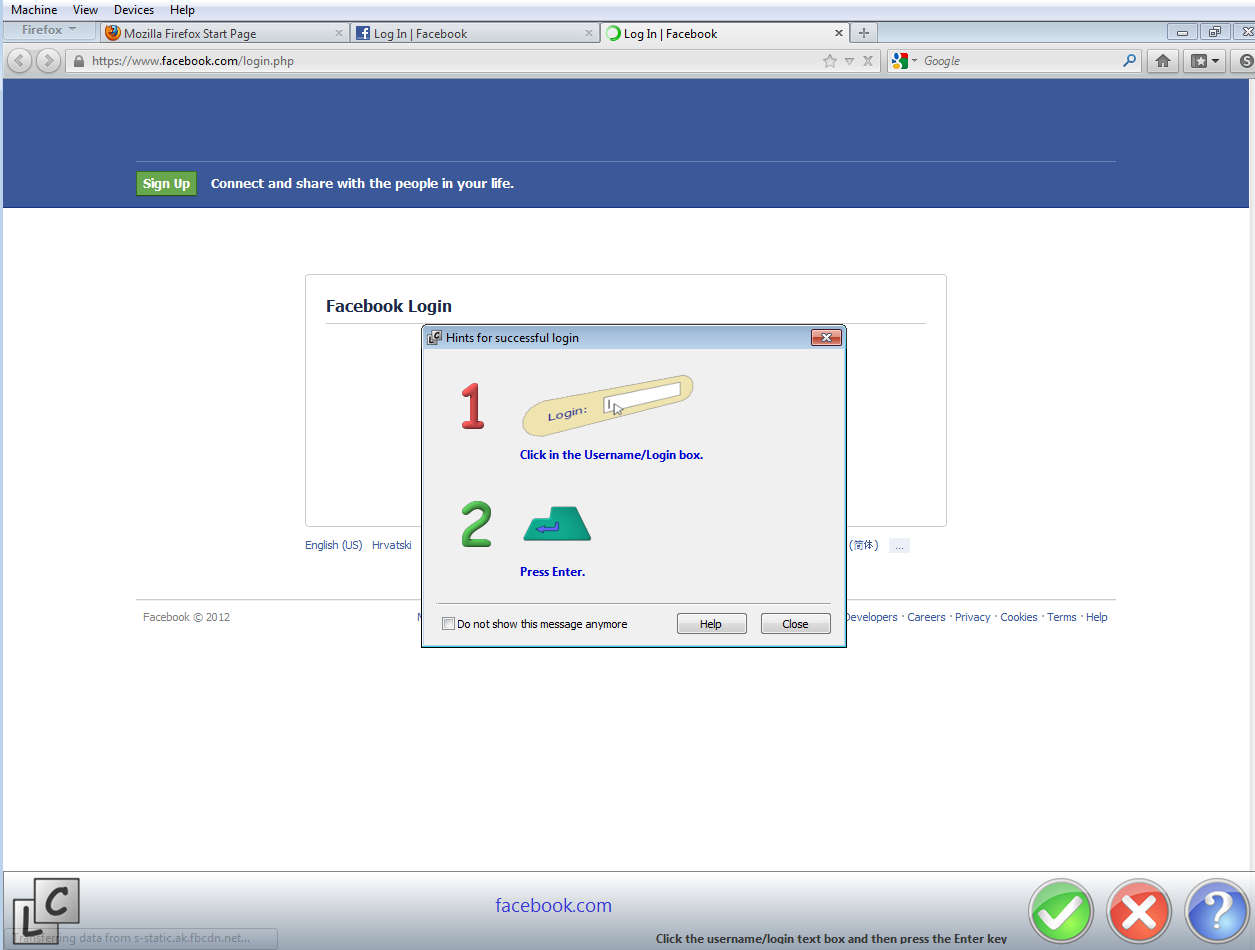Image resolution: width=1255 pixels, height=950 pixels.
Task: Click the Hints dialog title bar icon
Action: pos(434,338)
